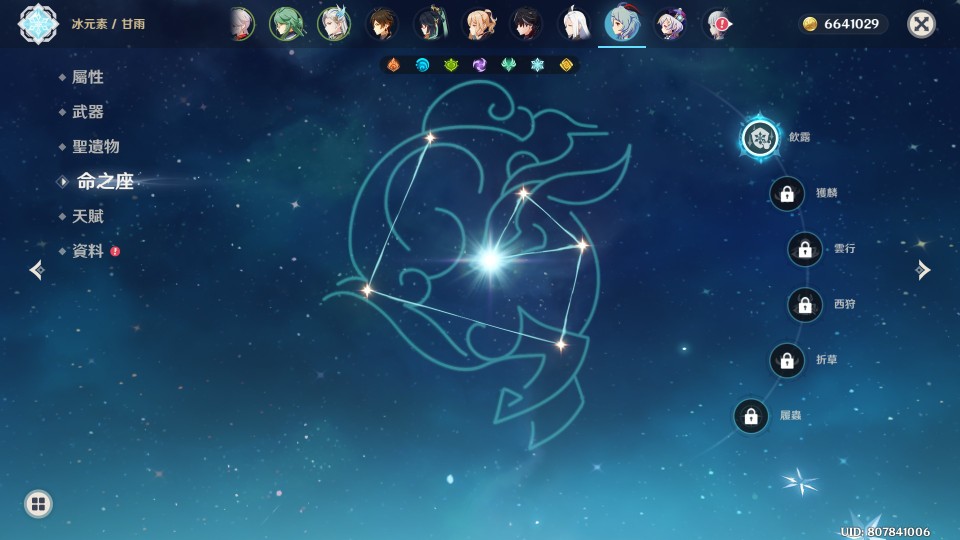Go to previous character with left arrow
Screen dimensions: 960x540
click(x=37, y=269)
